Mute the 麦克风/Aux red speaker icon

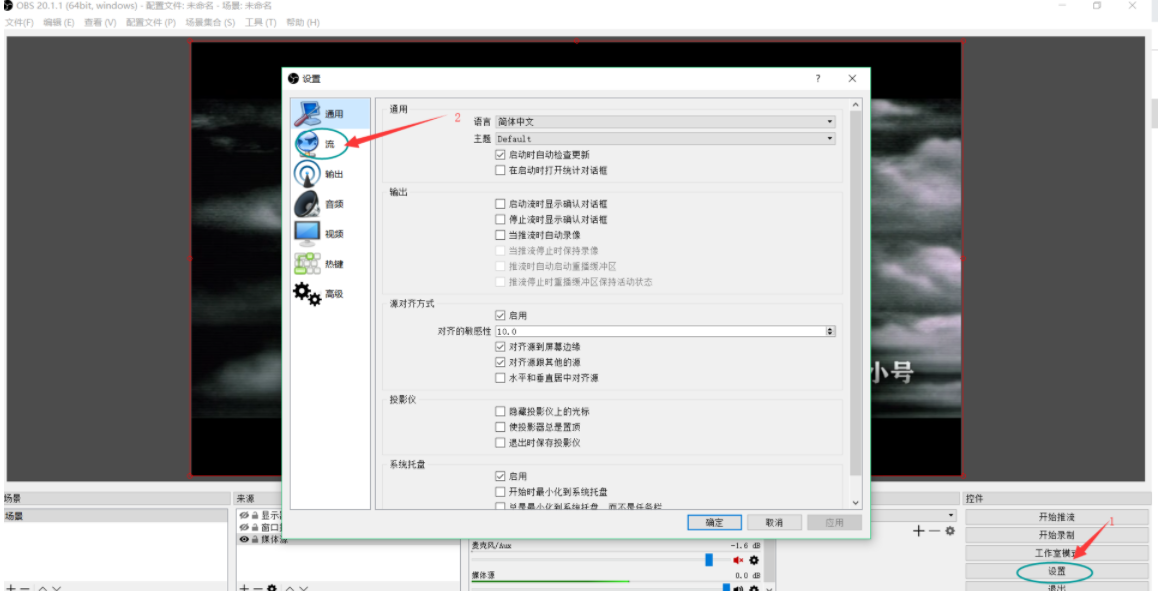(738, 561)
